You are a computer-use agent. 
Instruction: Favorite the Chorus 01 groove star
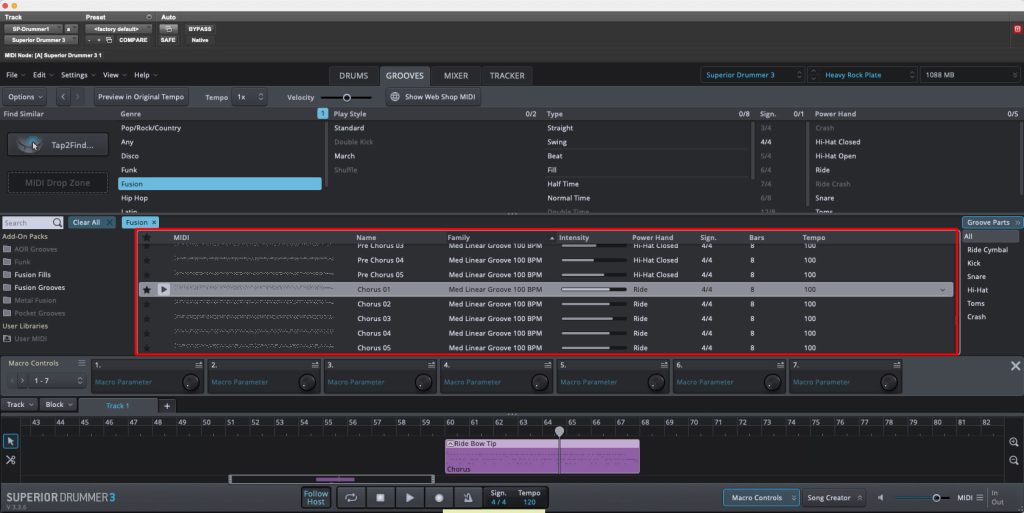pyautogui.click(x=147, y=289)
